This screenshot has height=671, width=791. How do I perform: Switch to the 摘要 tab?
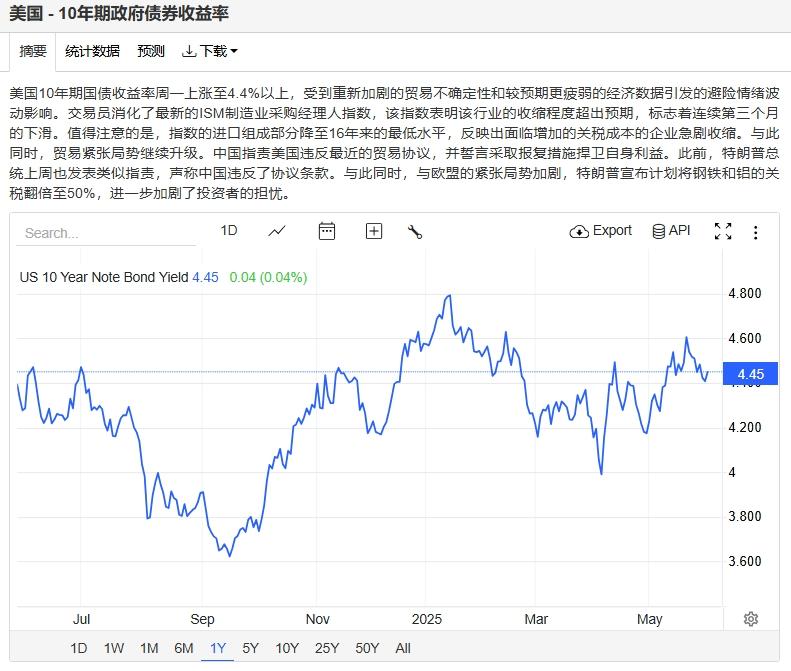click(33, 51)
